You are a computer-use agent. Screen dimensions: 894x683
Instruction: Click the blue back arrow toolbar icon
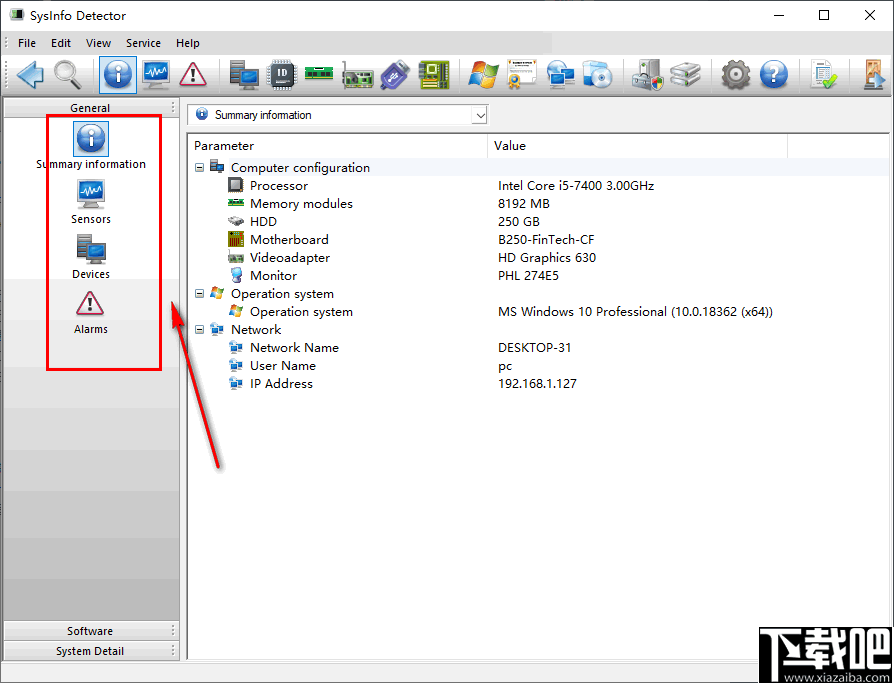(x=30, y=75)
